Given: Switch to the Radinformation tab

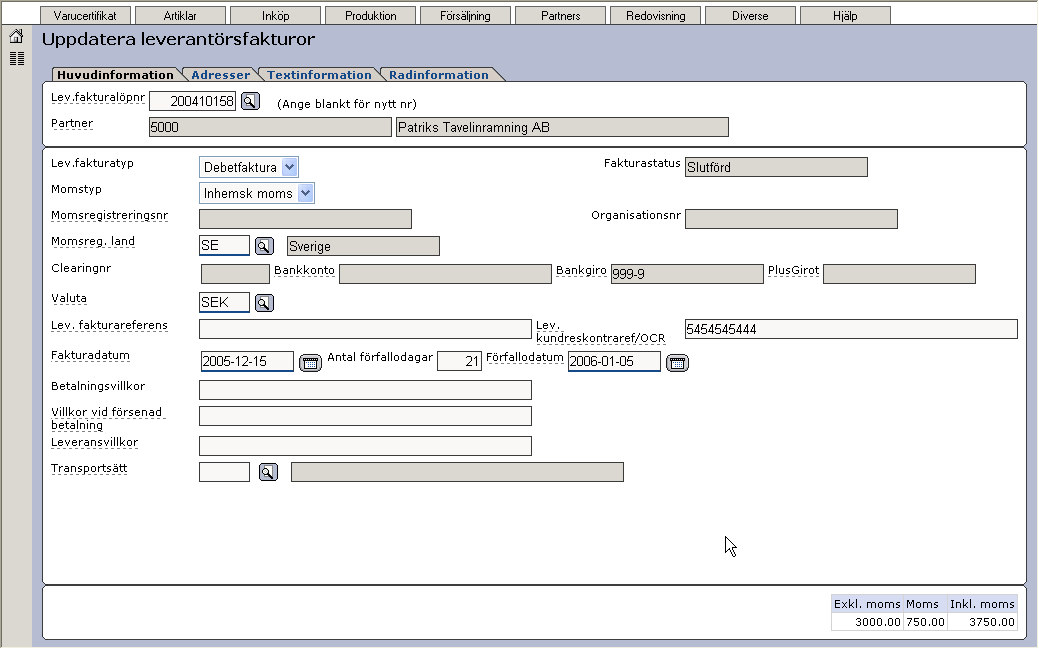Looking at the screenshot, I should pos(439,75).
